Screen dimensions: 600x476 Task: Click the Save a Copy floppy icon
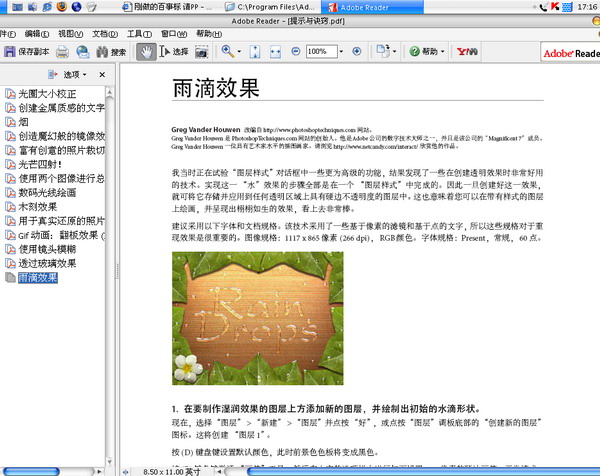coord(9,52)
